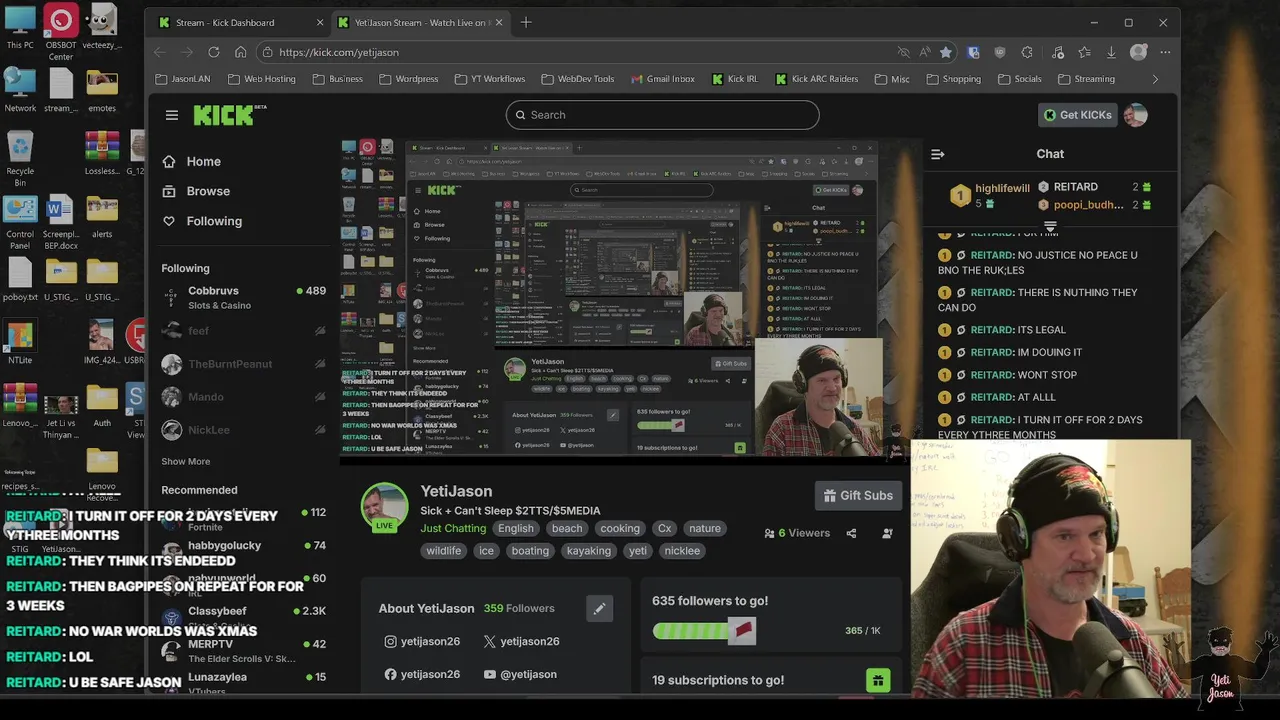Click the share stream icon
The width and height of the screenshot is (1280, 720).
coord(851,533)
